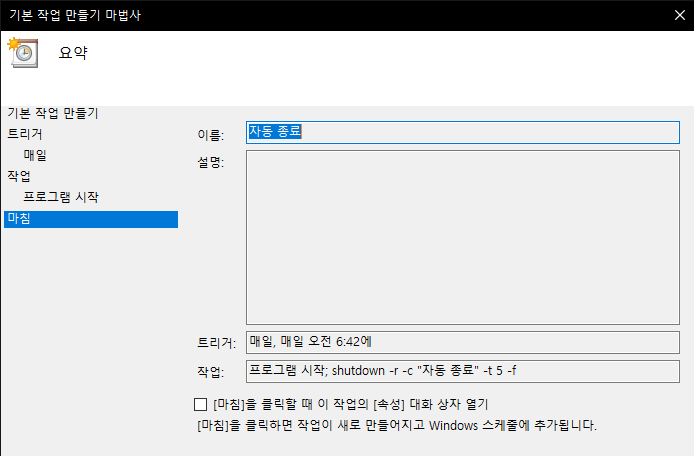Select the 기본 작업 만들기 step
This screenshot has height=456, width=694.
(53, 113)
